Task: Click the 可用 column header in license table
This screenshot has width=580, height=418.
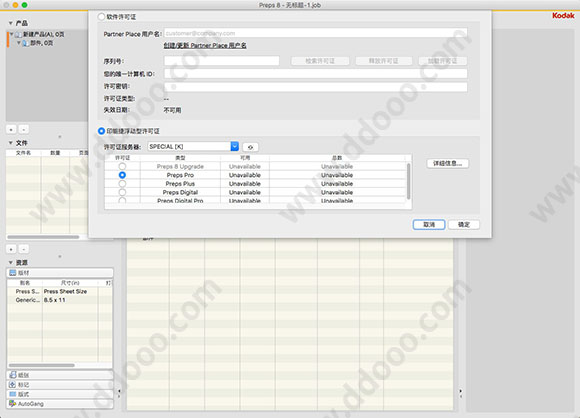Action: [245, 158]
